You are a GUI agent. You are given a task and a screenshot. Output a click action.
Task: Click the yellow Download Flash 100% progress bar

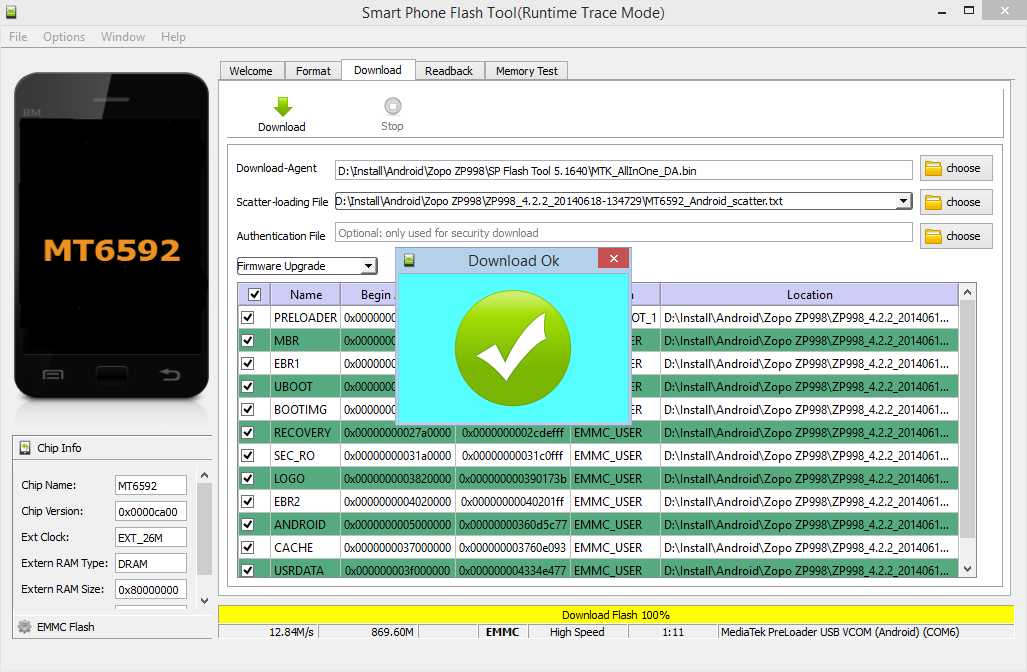click(616, 614)
